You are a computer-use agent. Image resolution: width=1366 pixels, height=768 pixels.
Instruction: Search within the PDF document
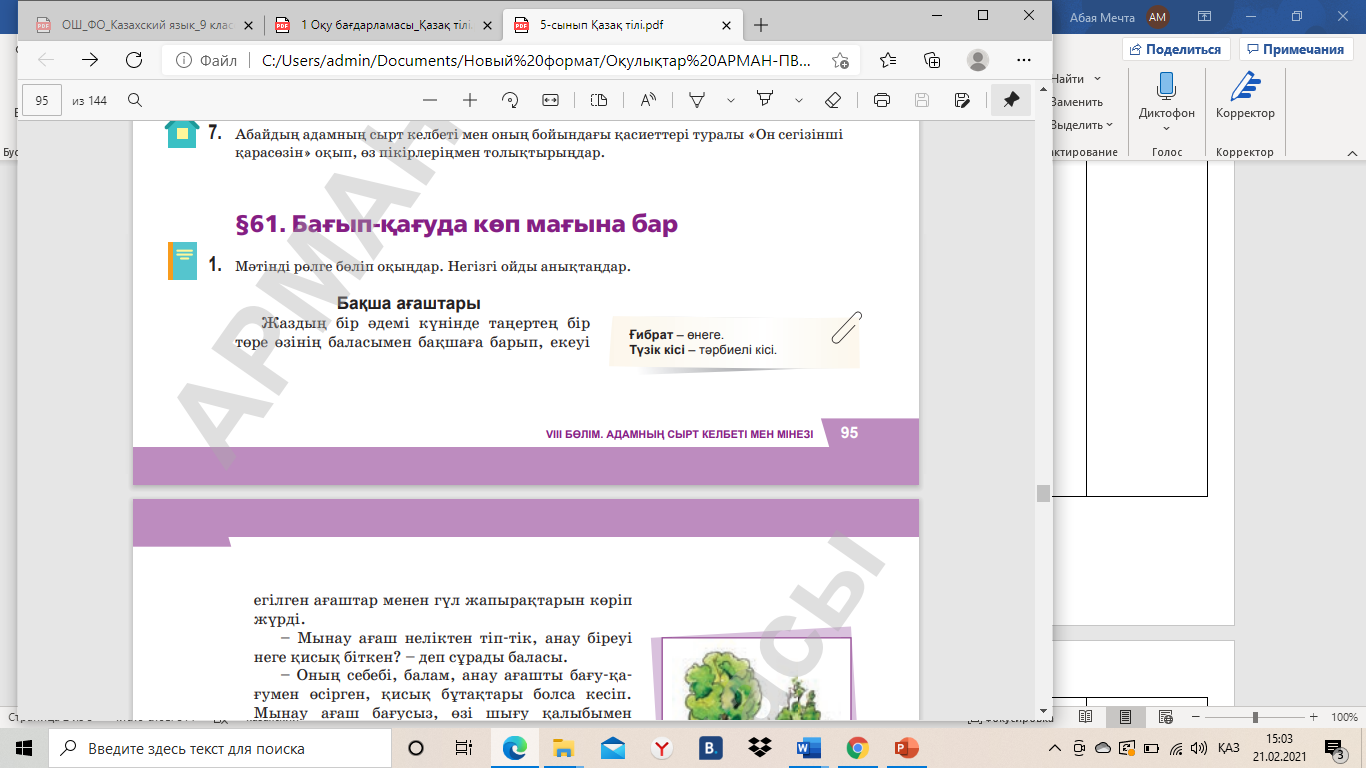point(134,100)
